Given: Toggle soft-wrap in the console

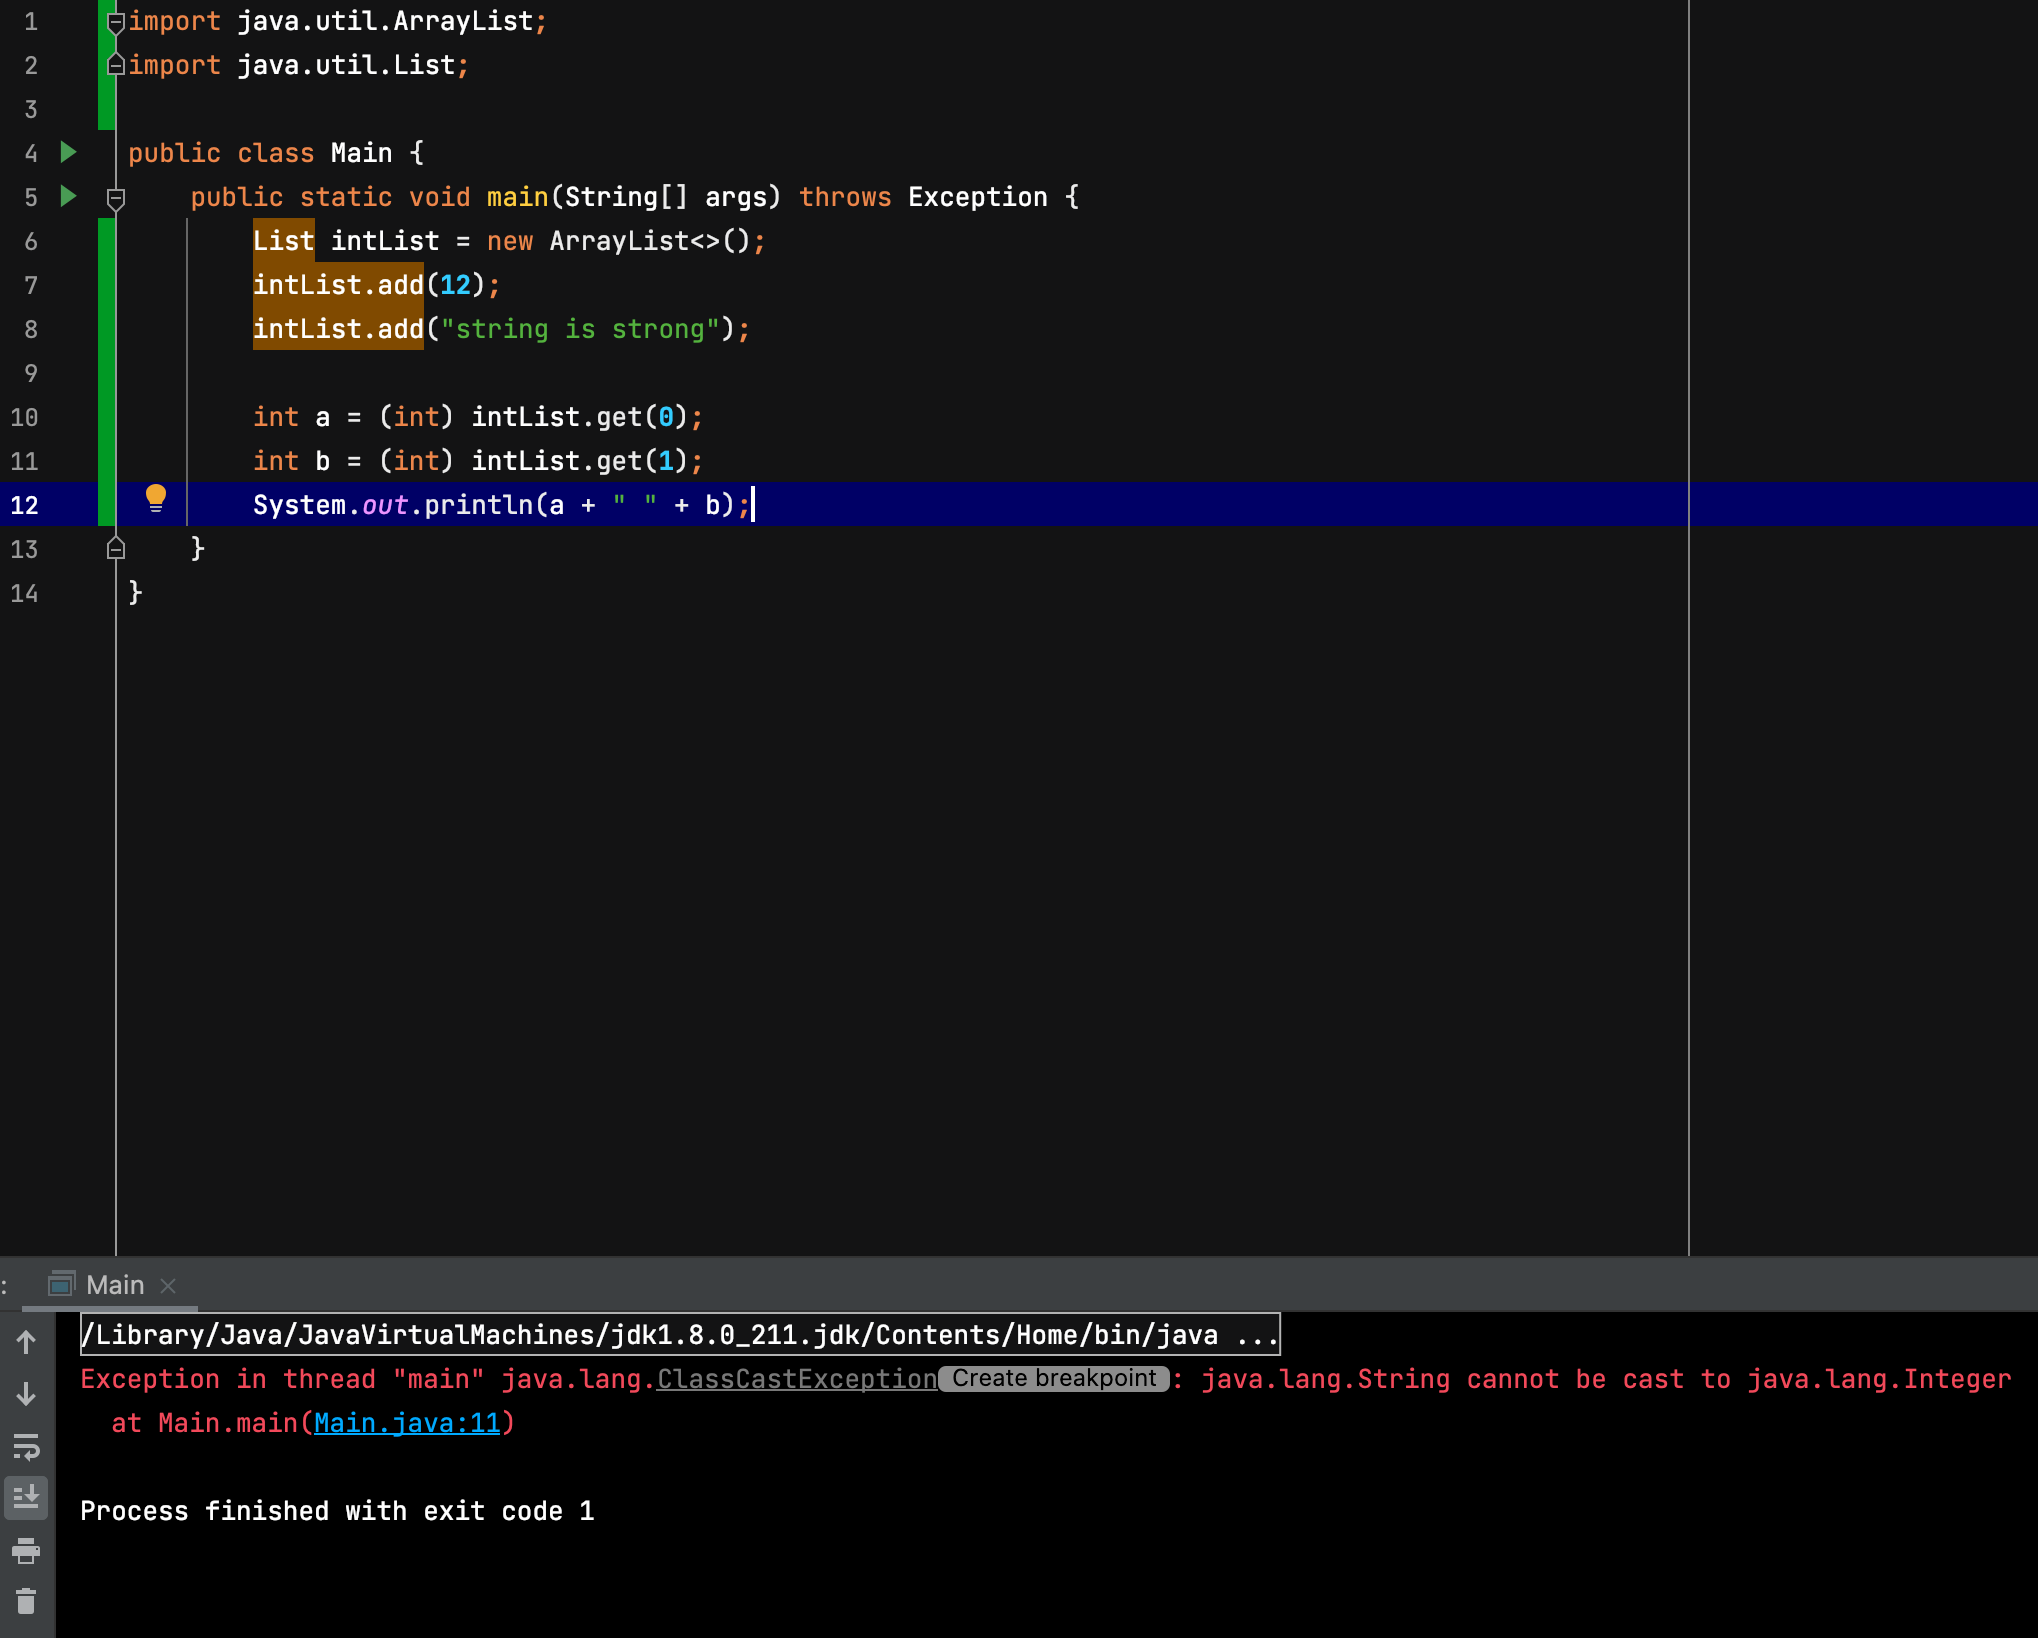Looking at the screenshot, I should coord(27,1446).
